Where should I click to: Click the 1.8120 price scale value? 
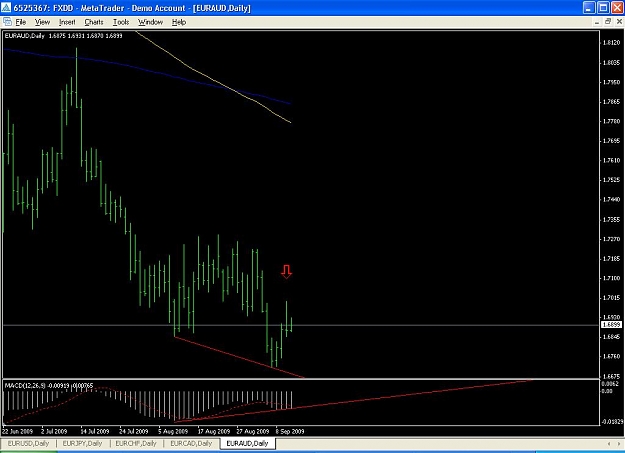pos(611,43)
